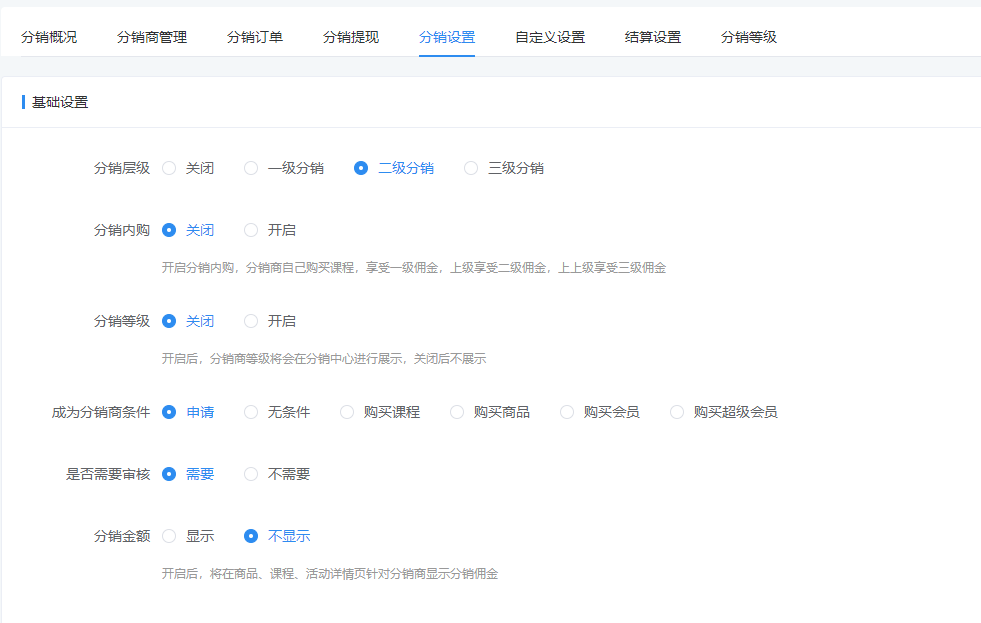Click the hint text about 显示分销佣金

point(330,574)
